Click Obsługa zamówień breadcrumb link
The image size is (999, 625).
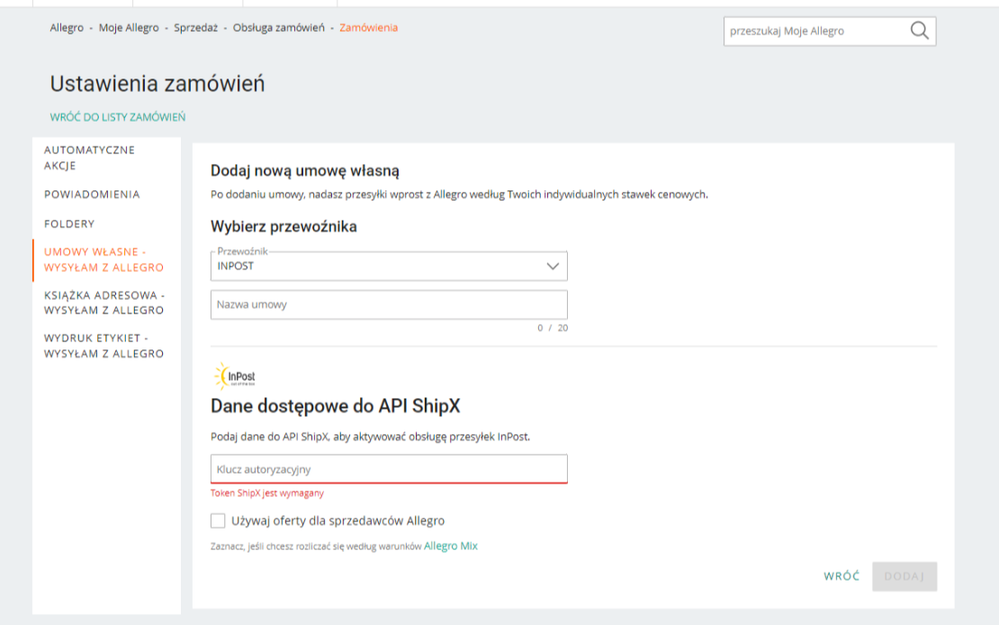point(278,28)
